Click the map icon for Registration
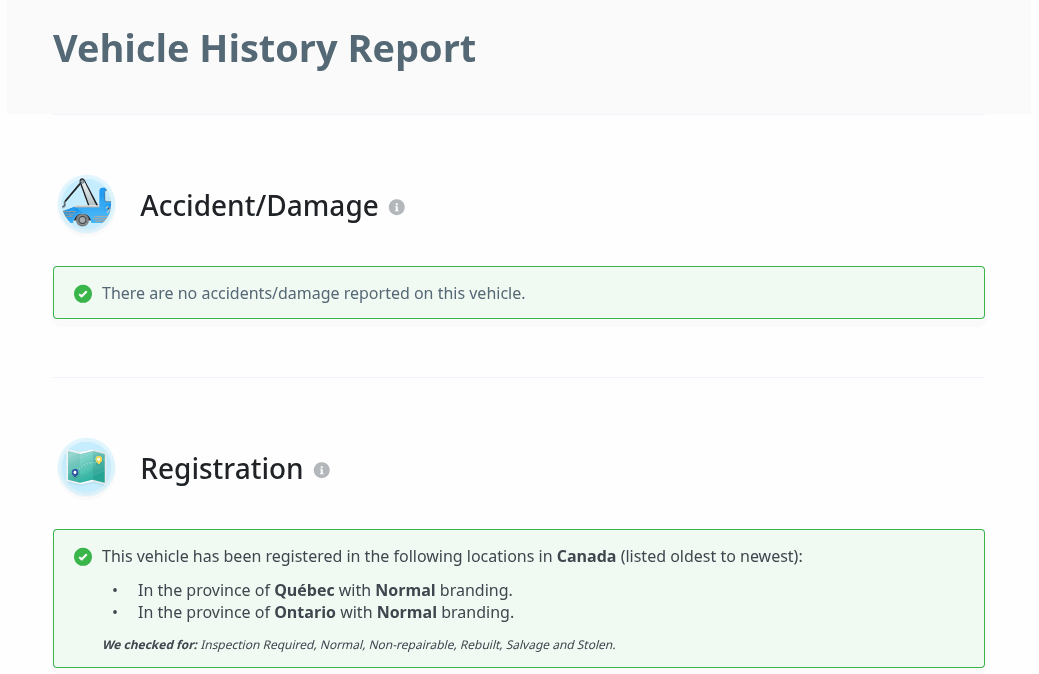The image size is (1039, 674). 86,467
